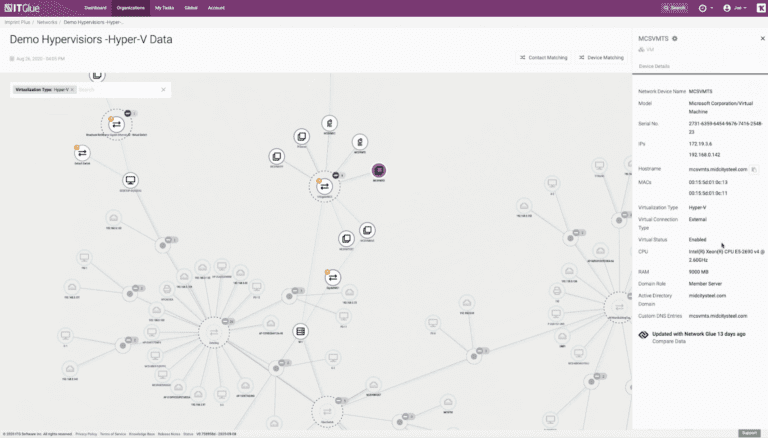Click the global Search box in header
This screenshot has width=768, height=438.
coord(674,8)
